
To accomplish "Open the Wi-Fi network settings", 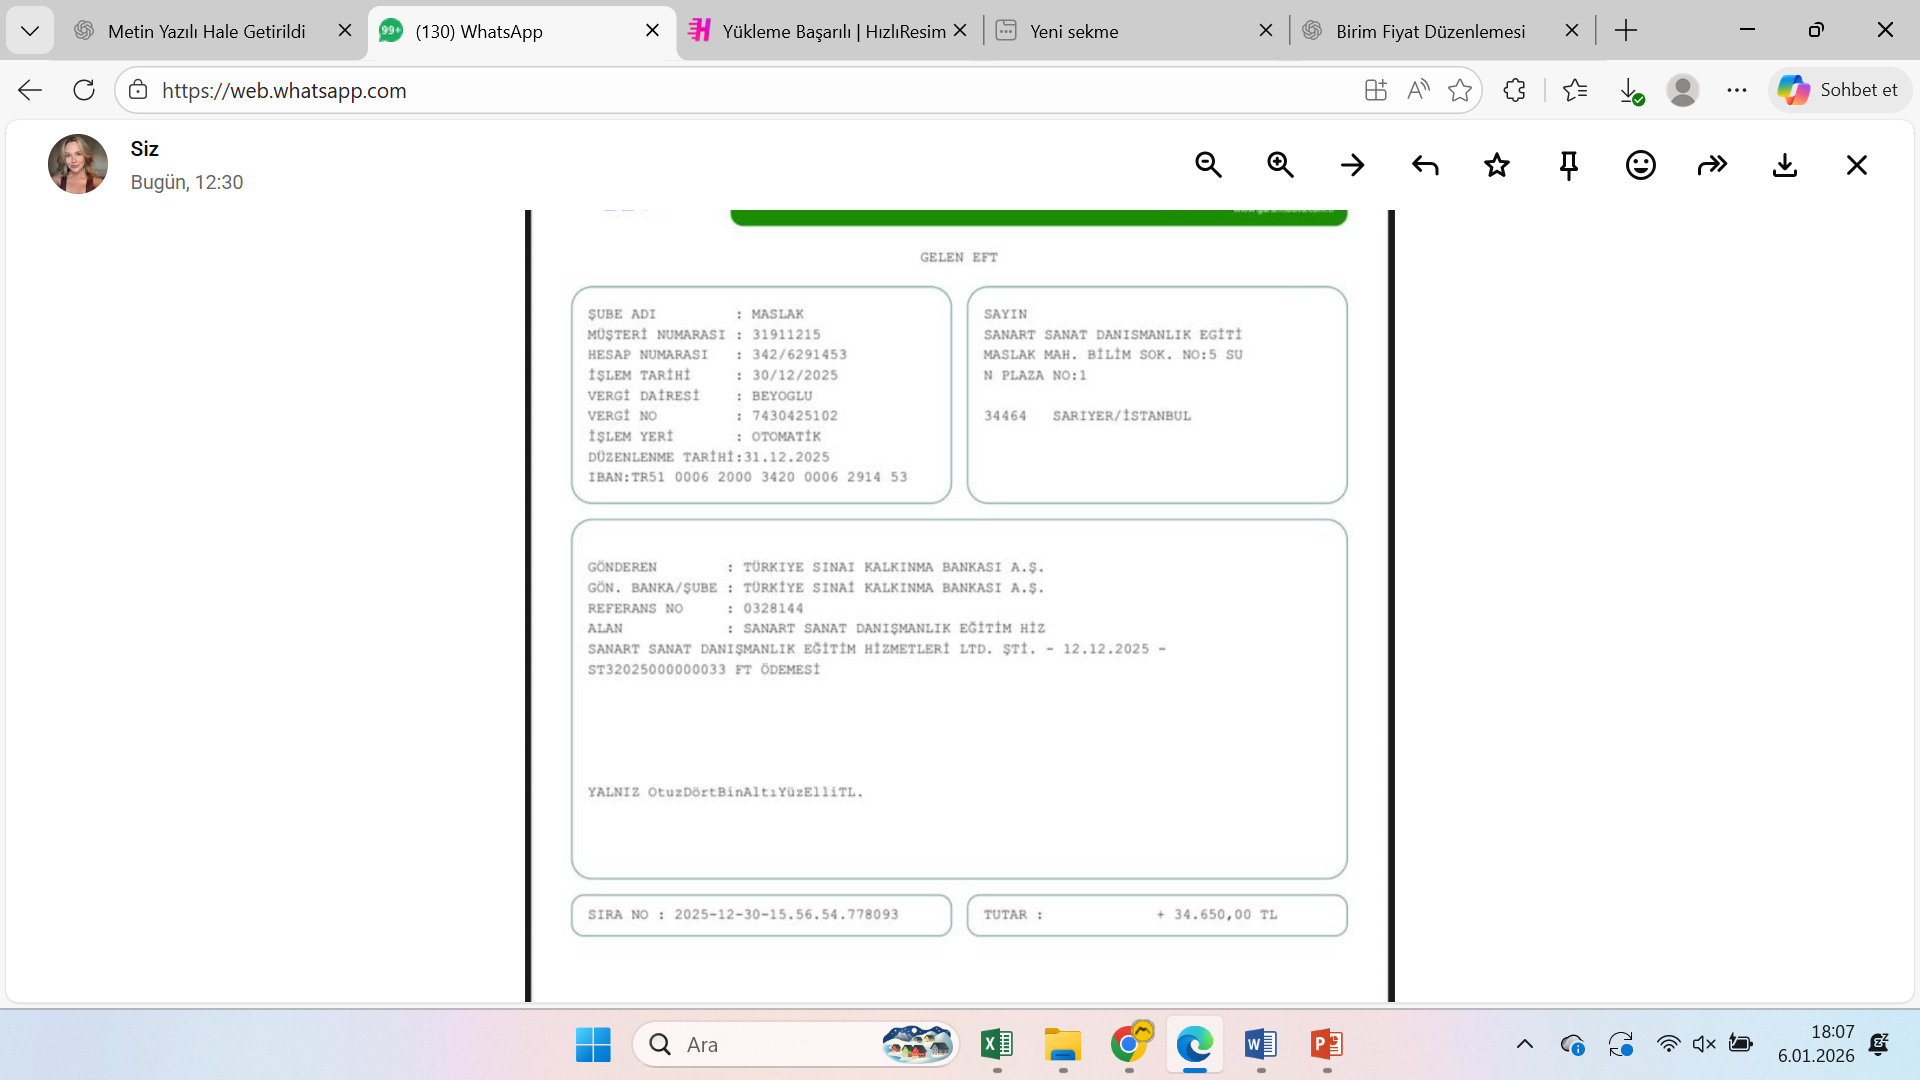I will pos(1668,1045).
